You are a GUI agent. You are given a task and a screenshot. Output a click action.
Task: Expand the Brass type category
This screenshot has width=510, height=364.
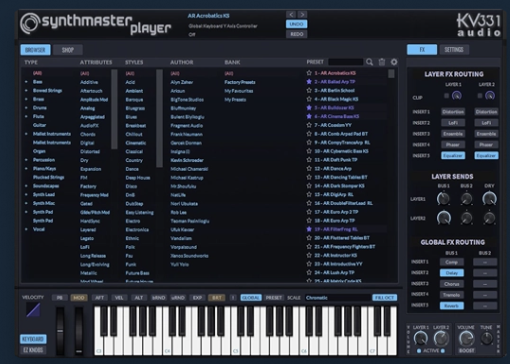26,99
